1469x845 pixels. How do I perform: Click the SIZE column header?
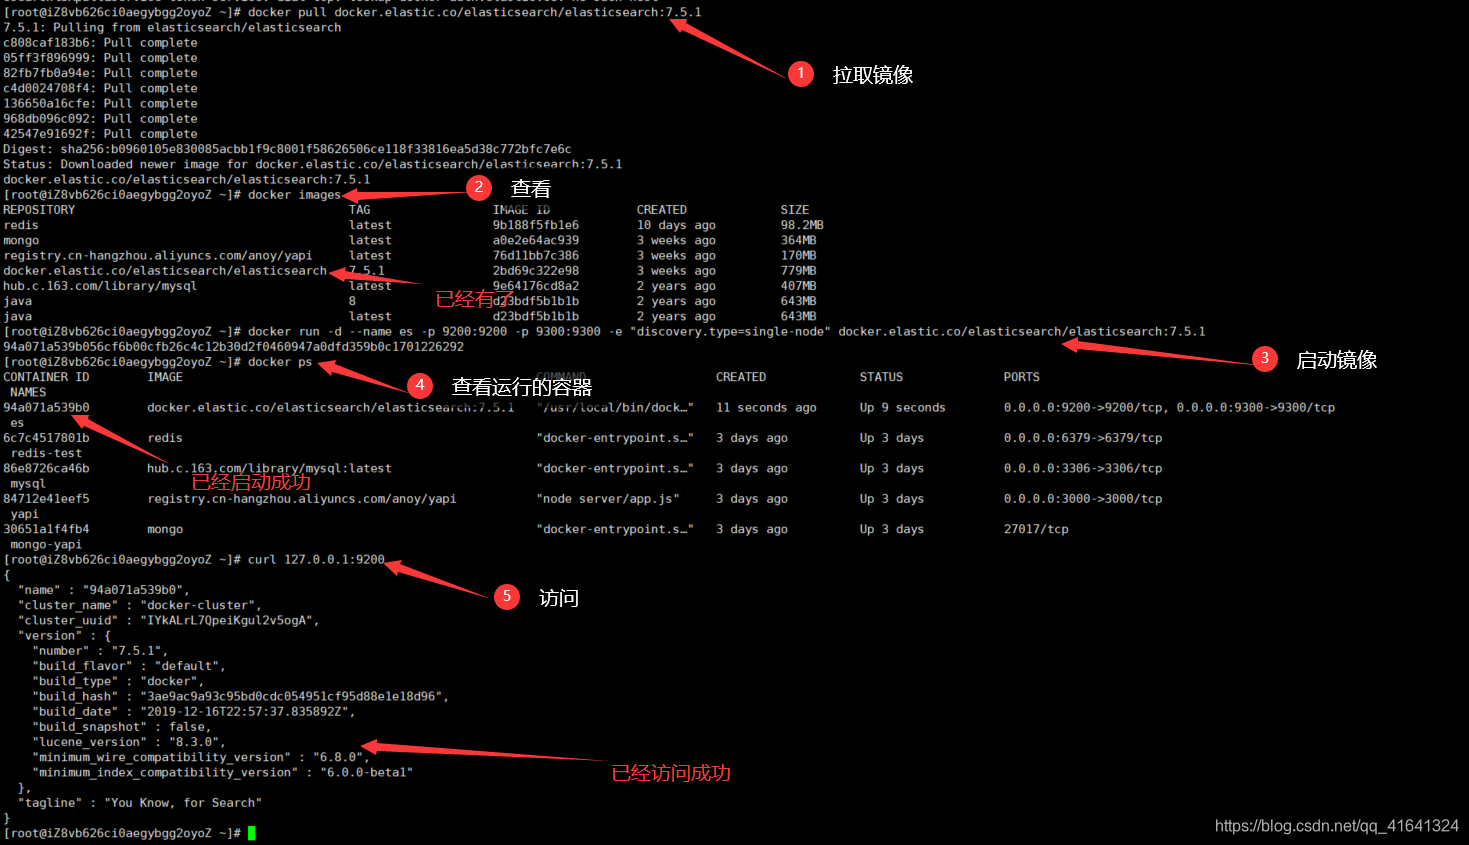pyautogui.click(x=795, y=210)
